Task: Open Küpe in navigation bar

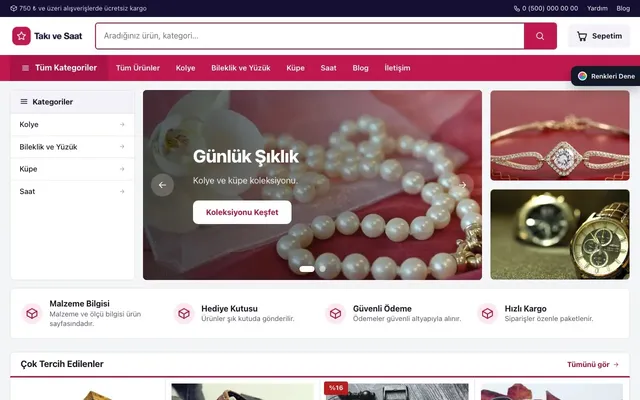Action: click(x=296, y=68)
